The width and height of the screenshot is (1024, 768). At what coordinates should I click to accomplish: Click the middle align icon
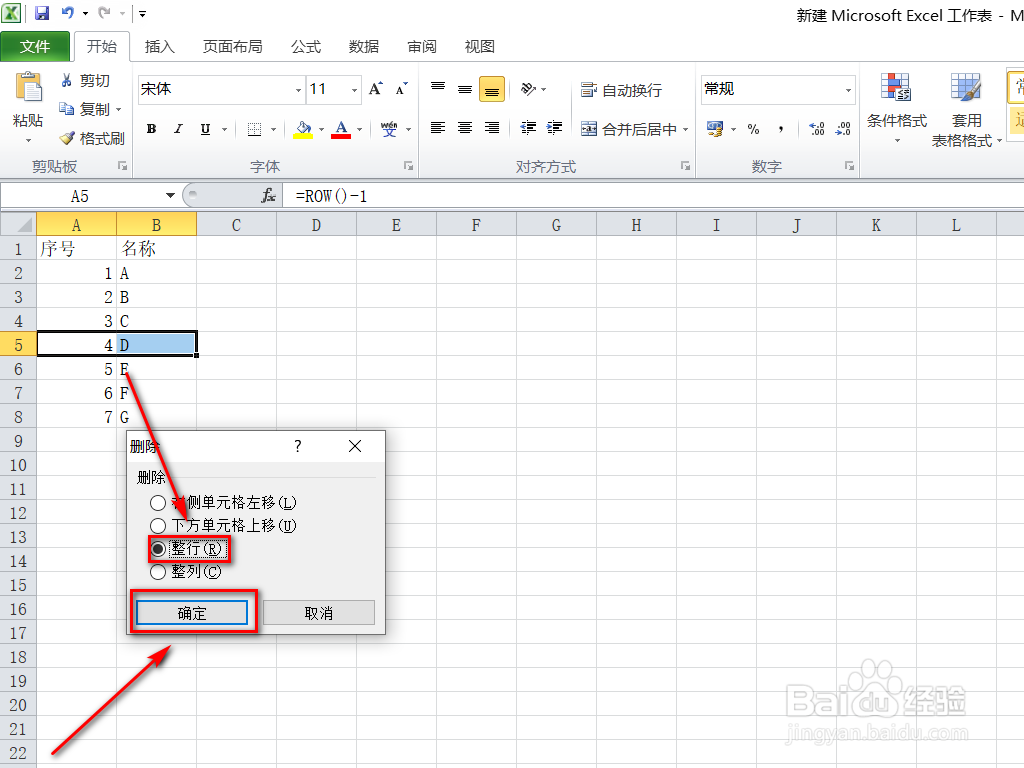pyautogui.click(x=465, y=89)
